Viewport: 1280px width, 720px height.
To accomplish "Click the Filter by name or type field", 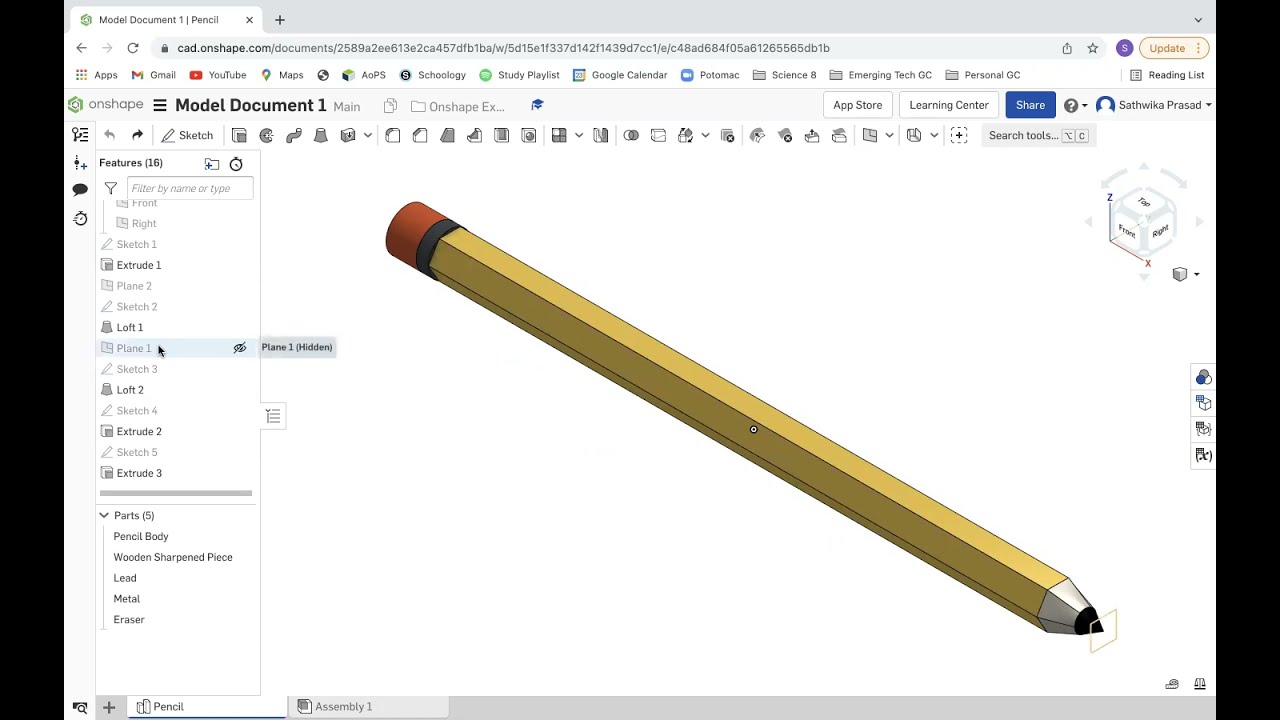I will [x=190, y=188].
